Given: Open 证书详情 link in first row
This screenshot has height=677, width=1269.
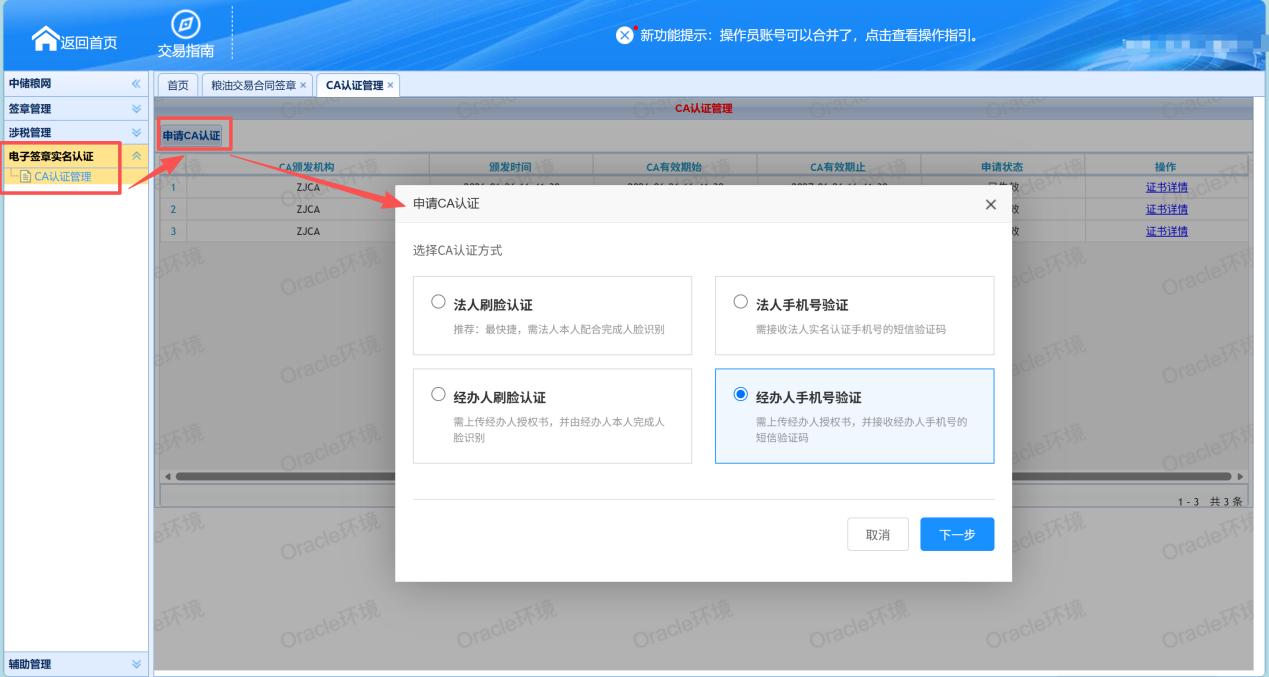Looking at the screenshot, I should click(1167, 187).
